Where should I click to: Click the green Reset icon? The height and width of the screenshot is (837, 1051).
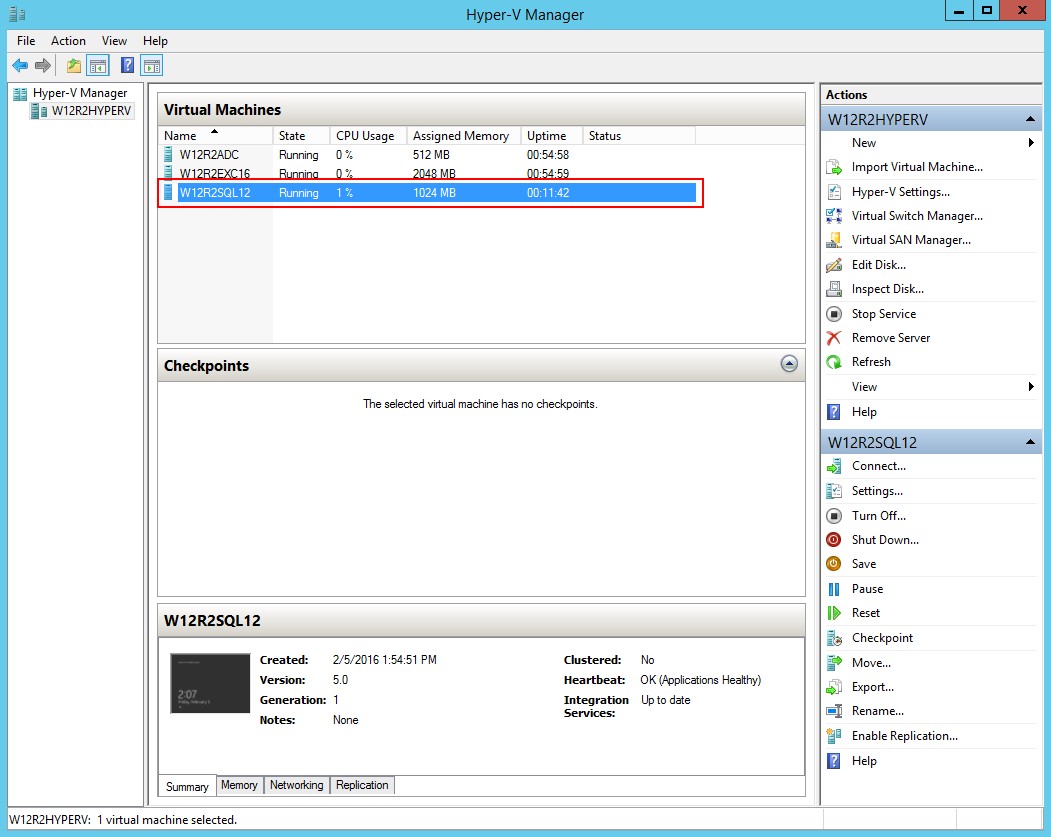(834, 613)
